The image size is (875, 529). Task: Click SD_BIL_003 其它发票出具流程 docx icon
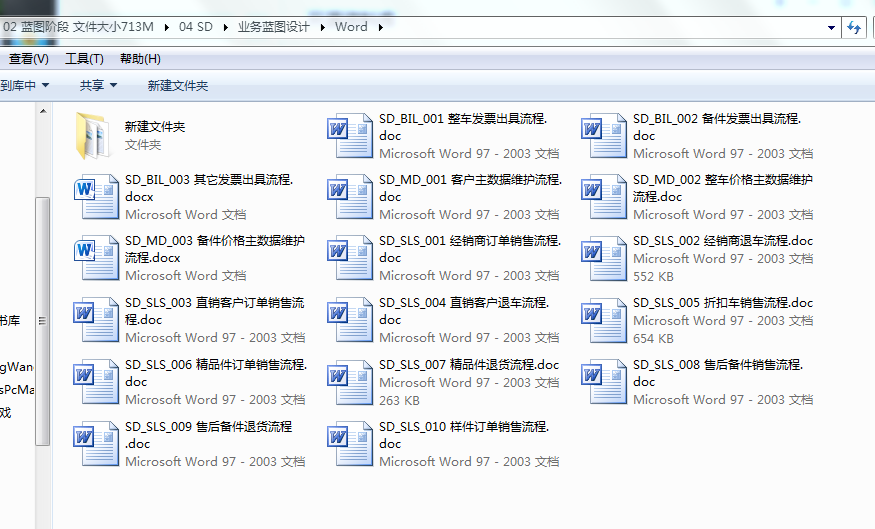96,197
